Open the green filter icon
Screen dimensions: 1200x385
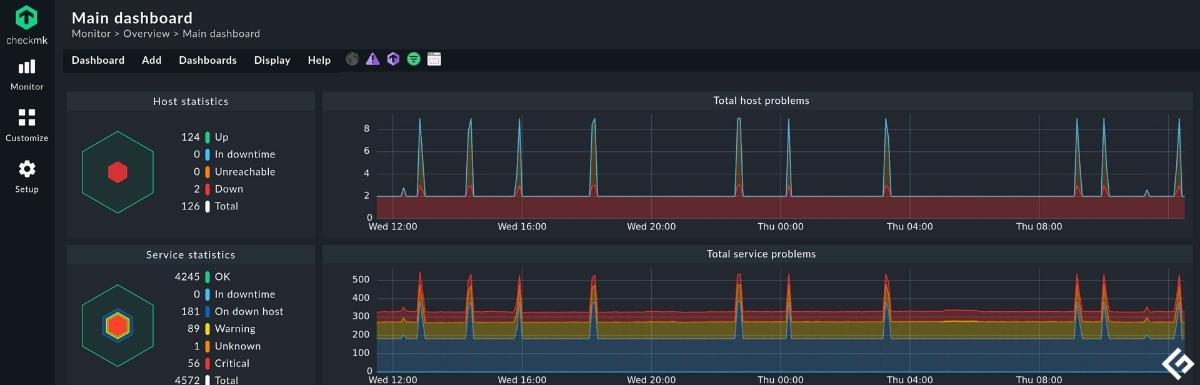click(413, 59)
